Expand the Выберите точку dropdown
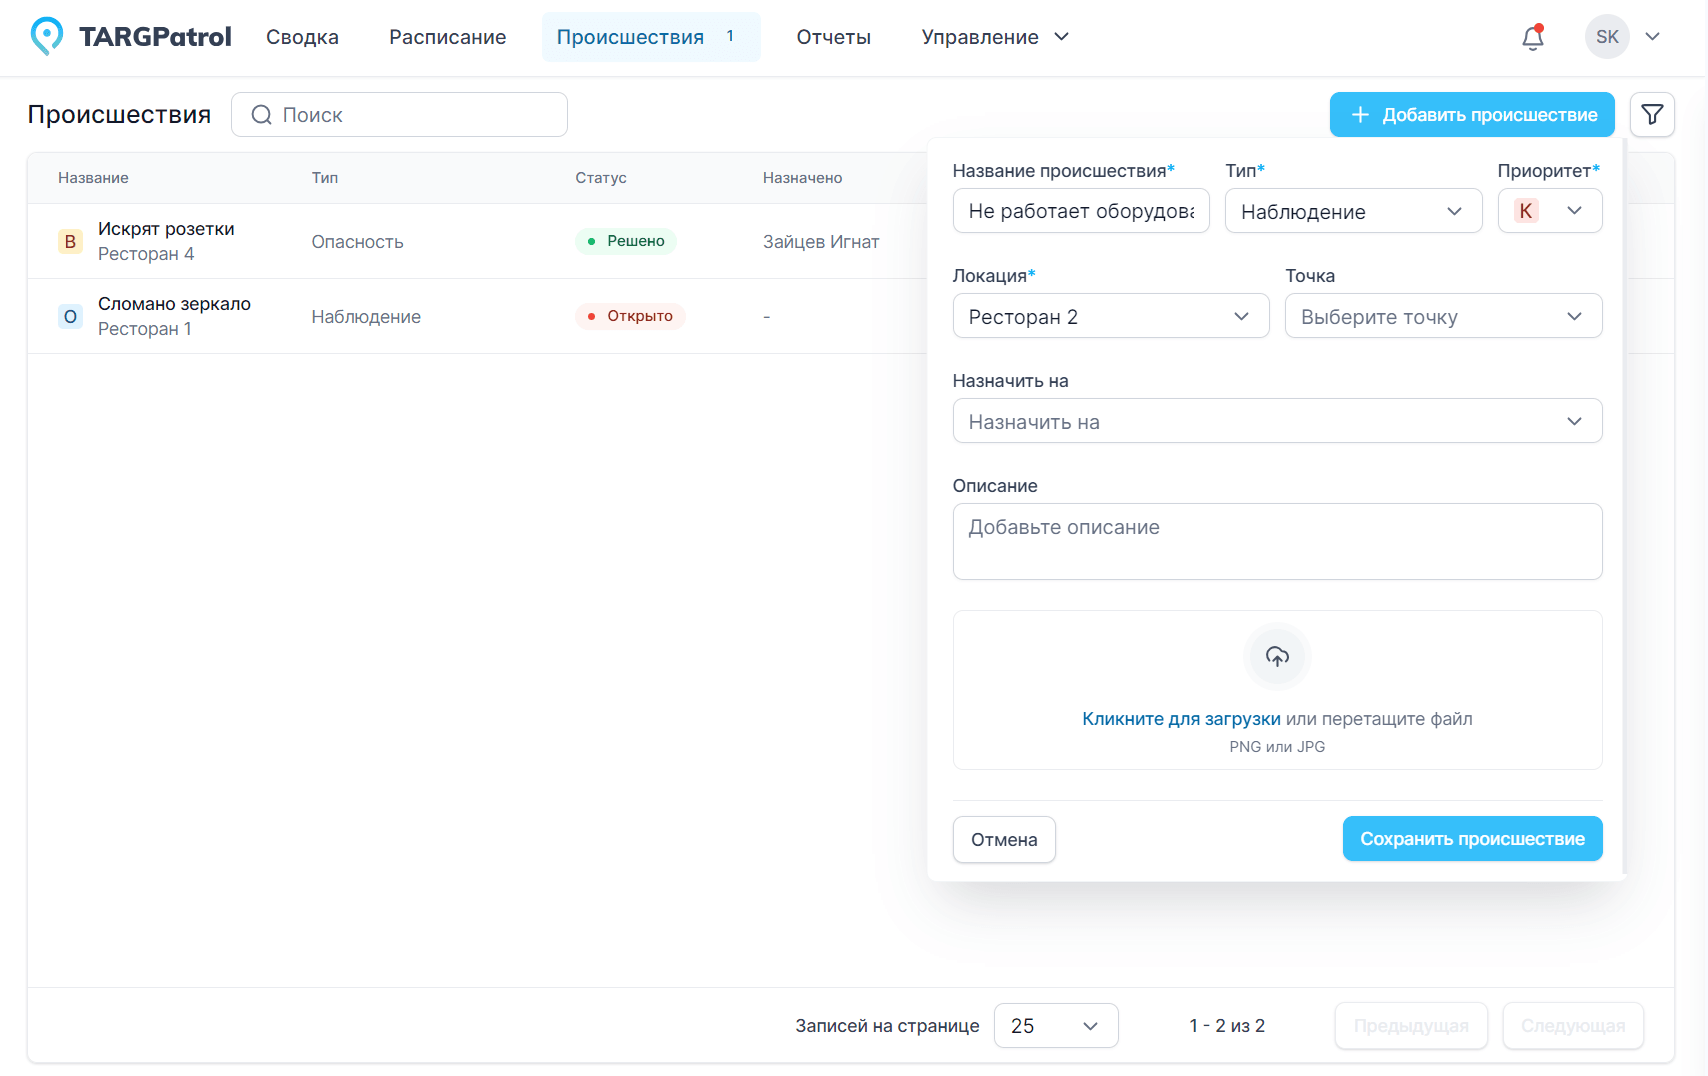Image resolution: width=1708 pixels, height=1076 pixels. pyautogui.click(x=1442, y=316)
